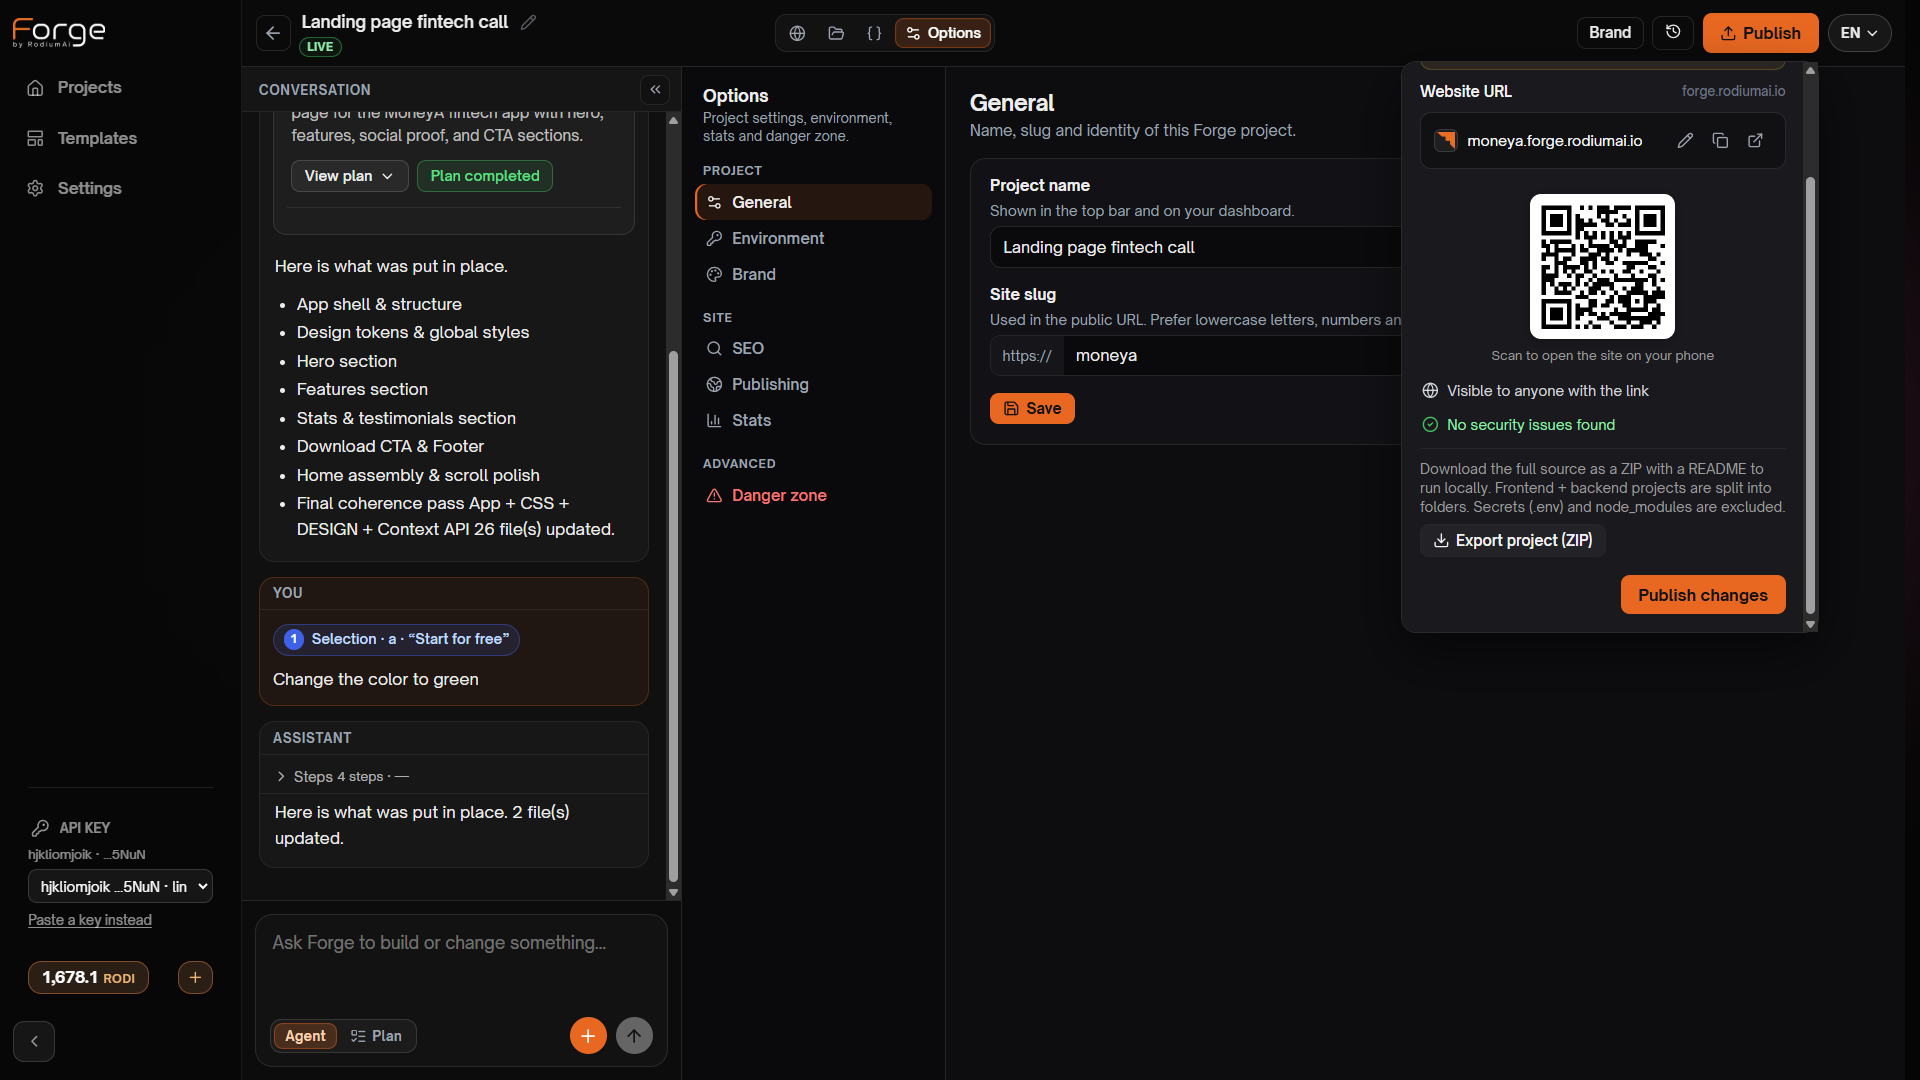Image resolution: width=1920 pixels, height=1080 pixels.
Task: Click the back arrow next to project title
Action: [x=273, y=33]
